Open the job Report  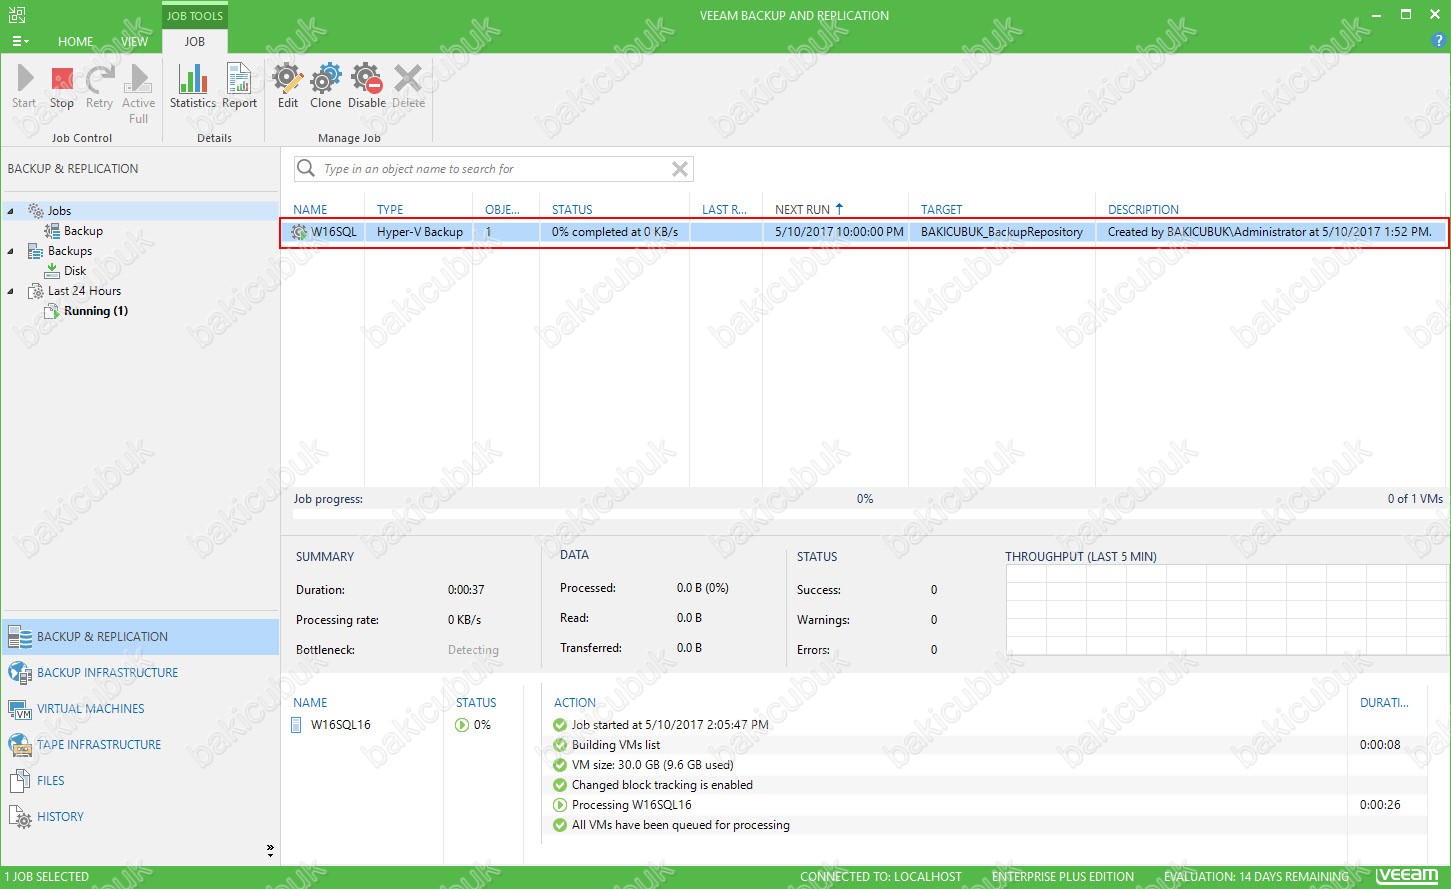coord(239,87)
